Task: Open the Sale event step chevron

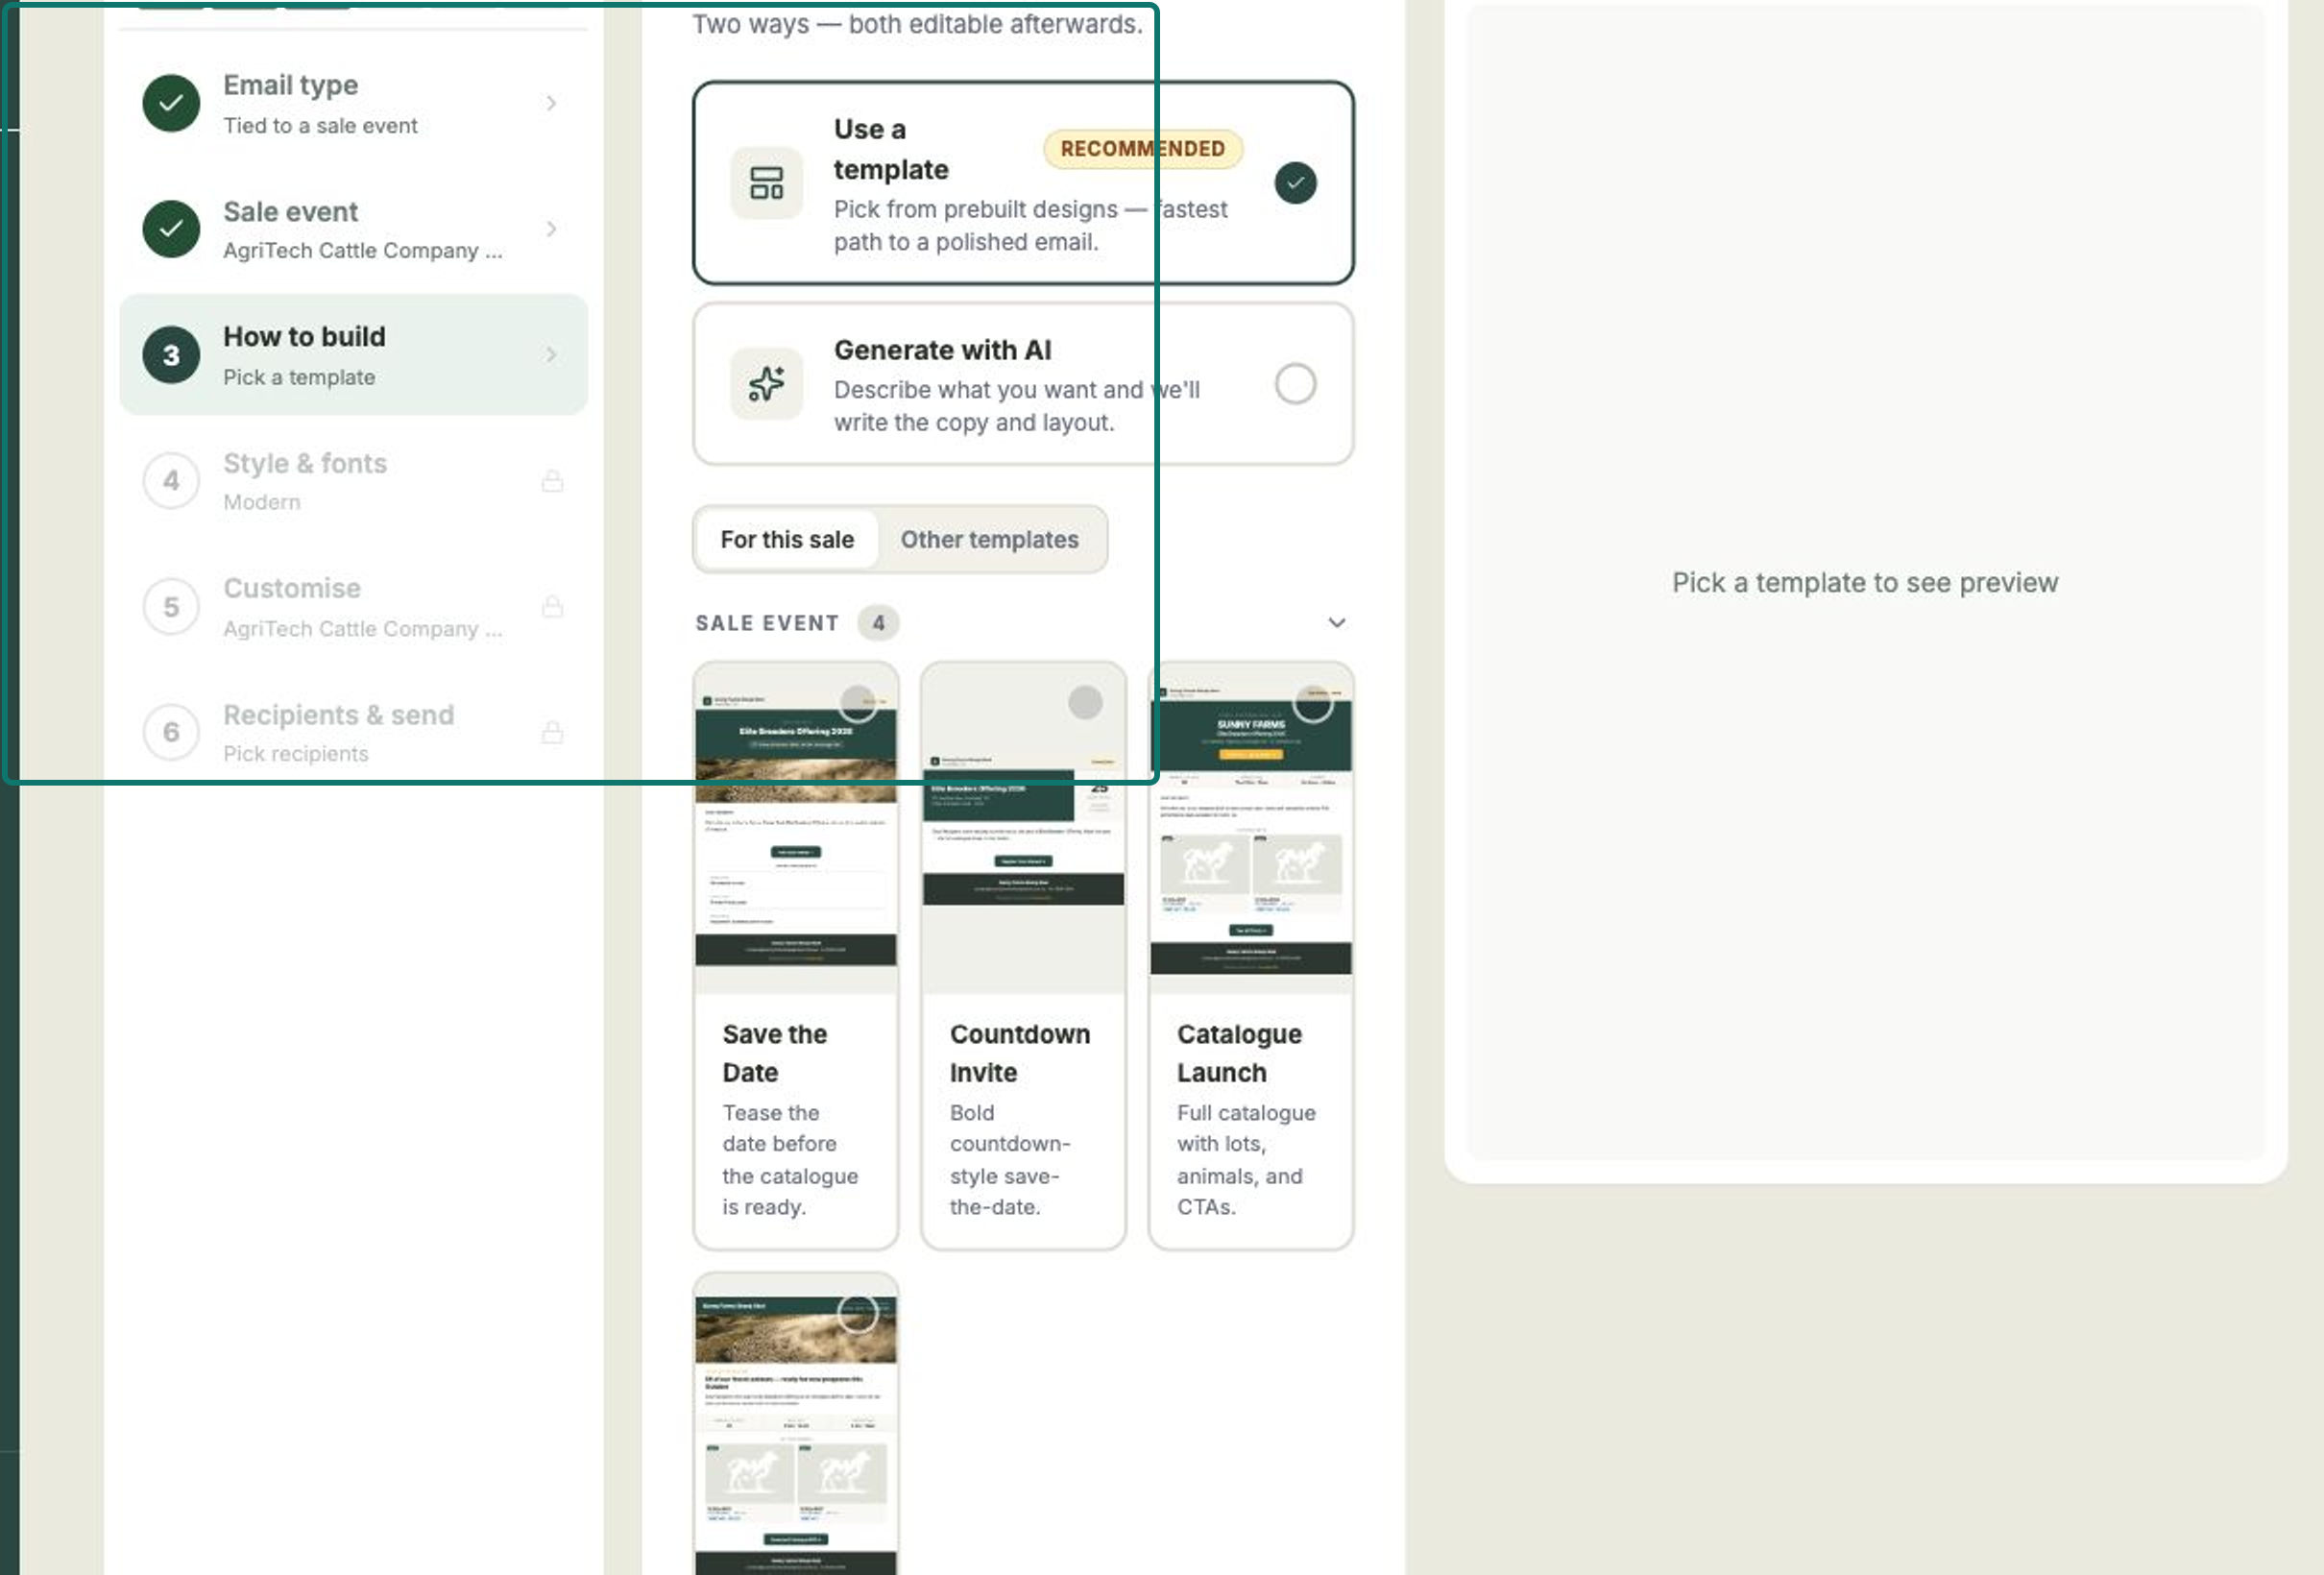Action: (x=551, y=229)
